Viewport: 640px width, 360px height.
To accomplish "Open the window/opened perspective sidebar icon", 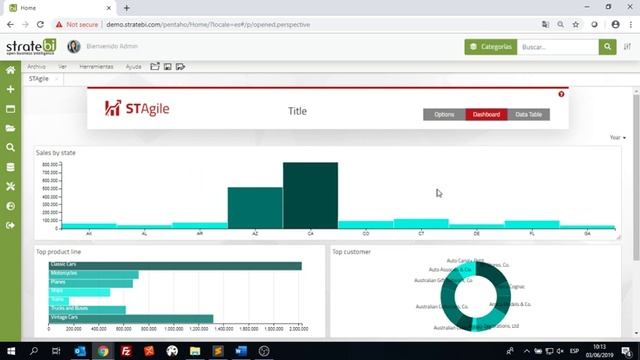I will pos(10,109).
